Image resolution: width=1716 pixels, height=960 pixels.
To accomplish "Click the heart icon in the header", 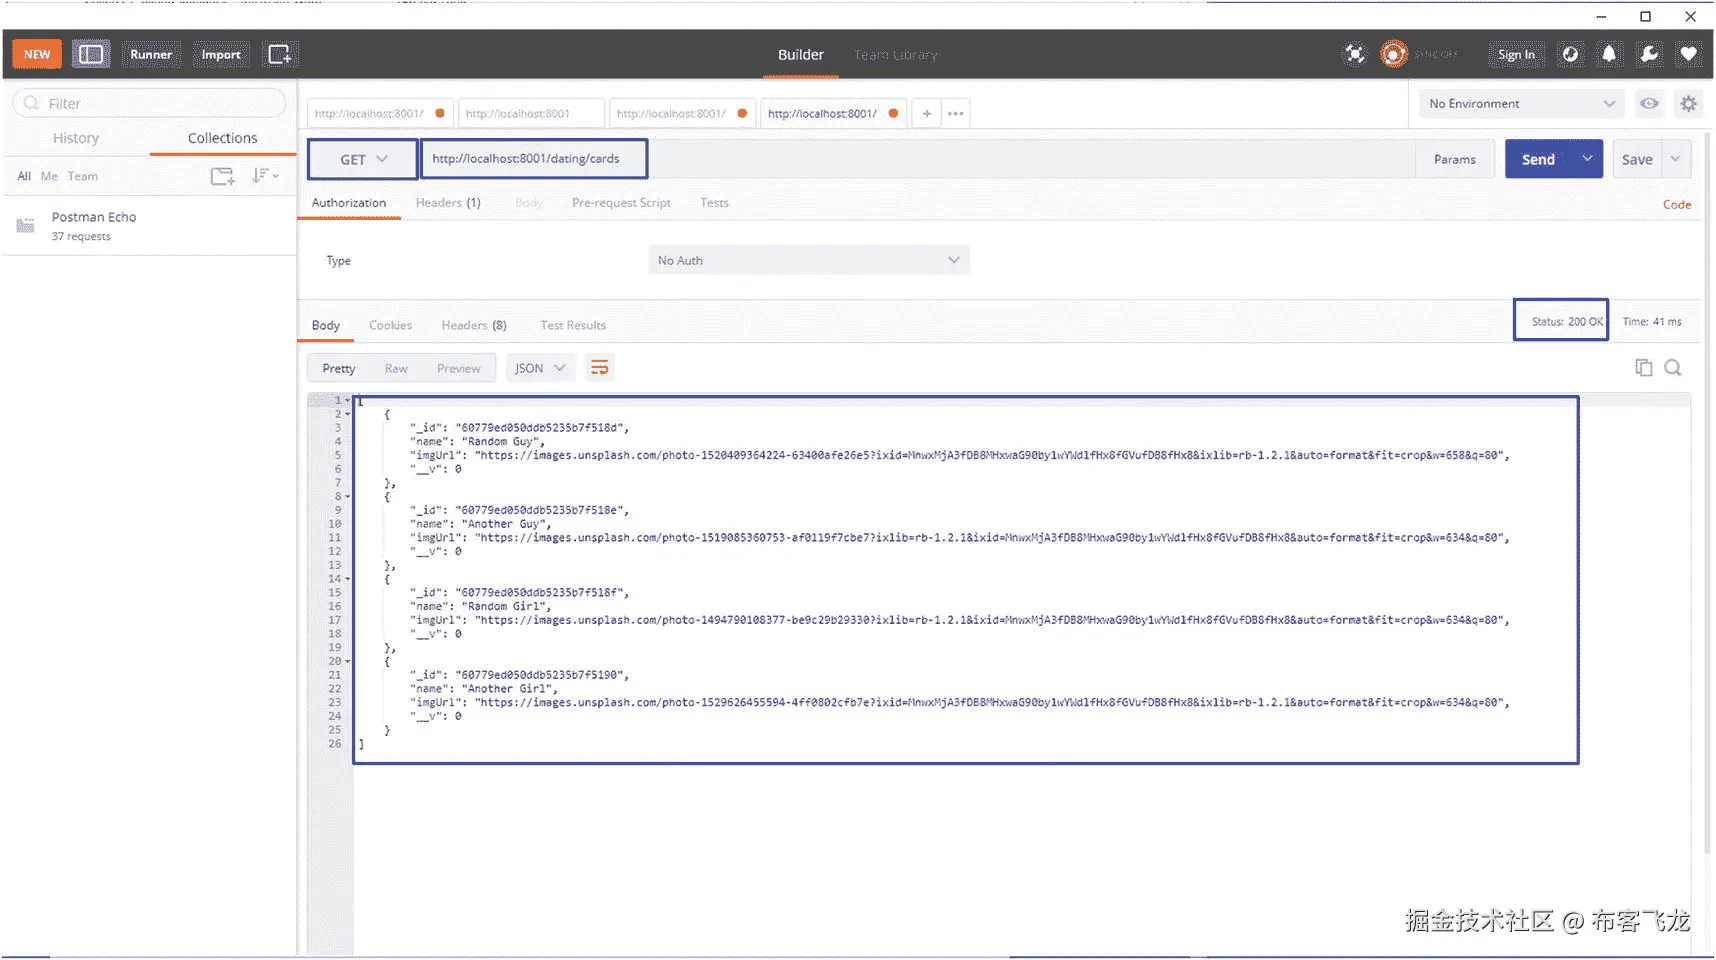I will (1689, 54).
